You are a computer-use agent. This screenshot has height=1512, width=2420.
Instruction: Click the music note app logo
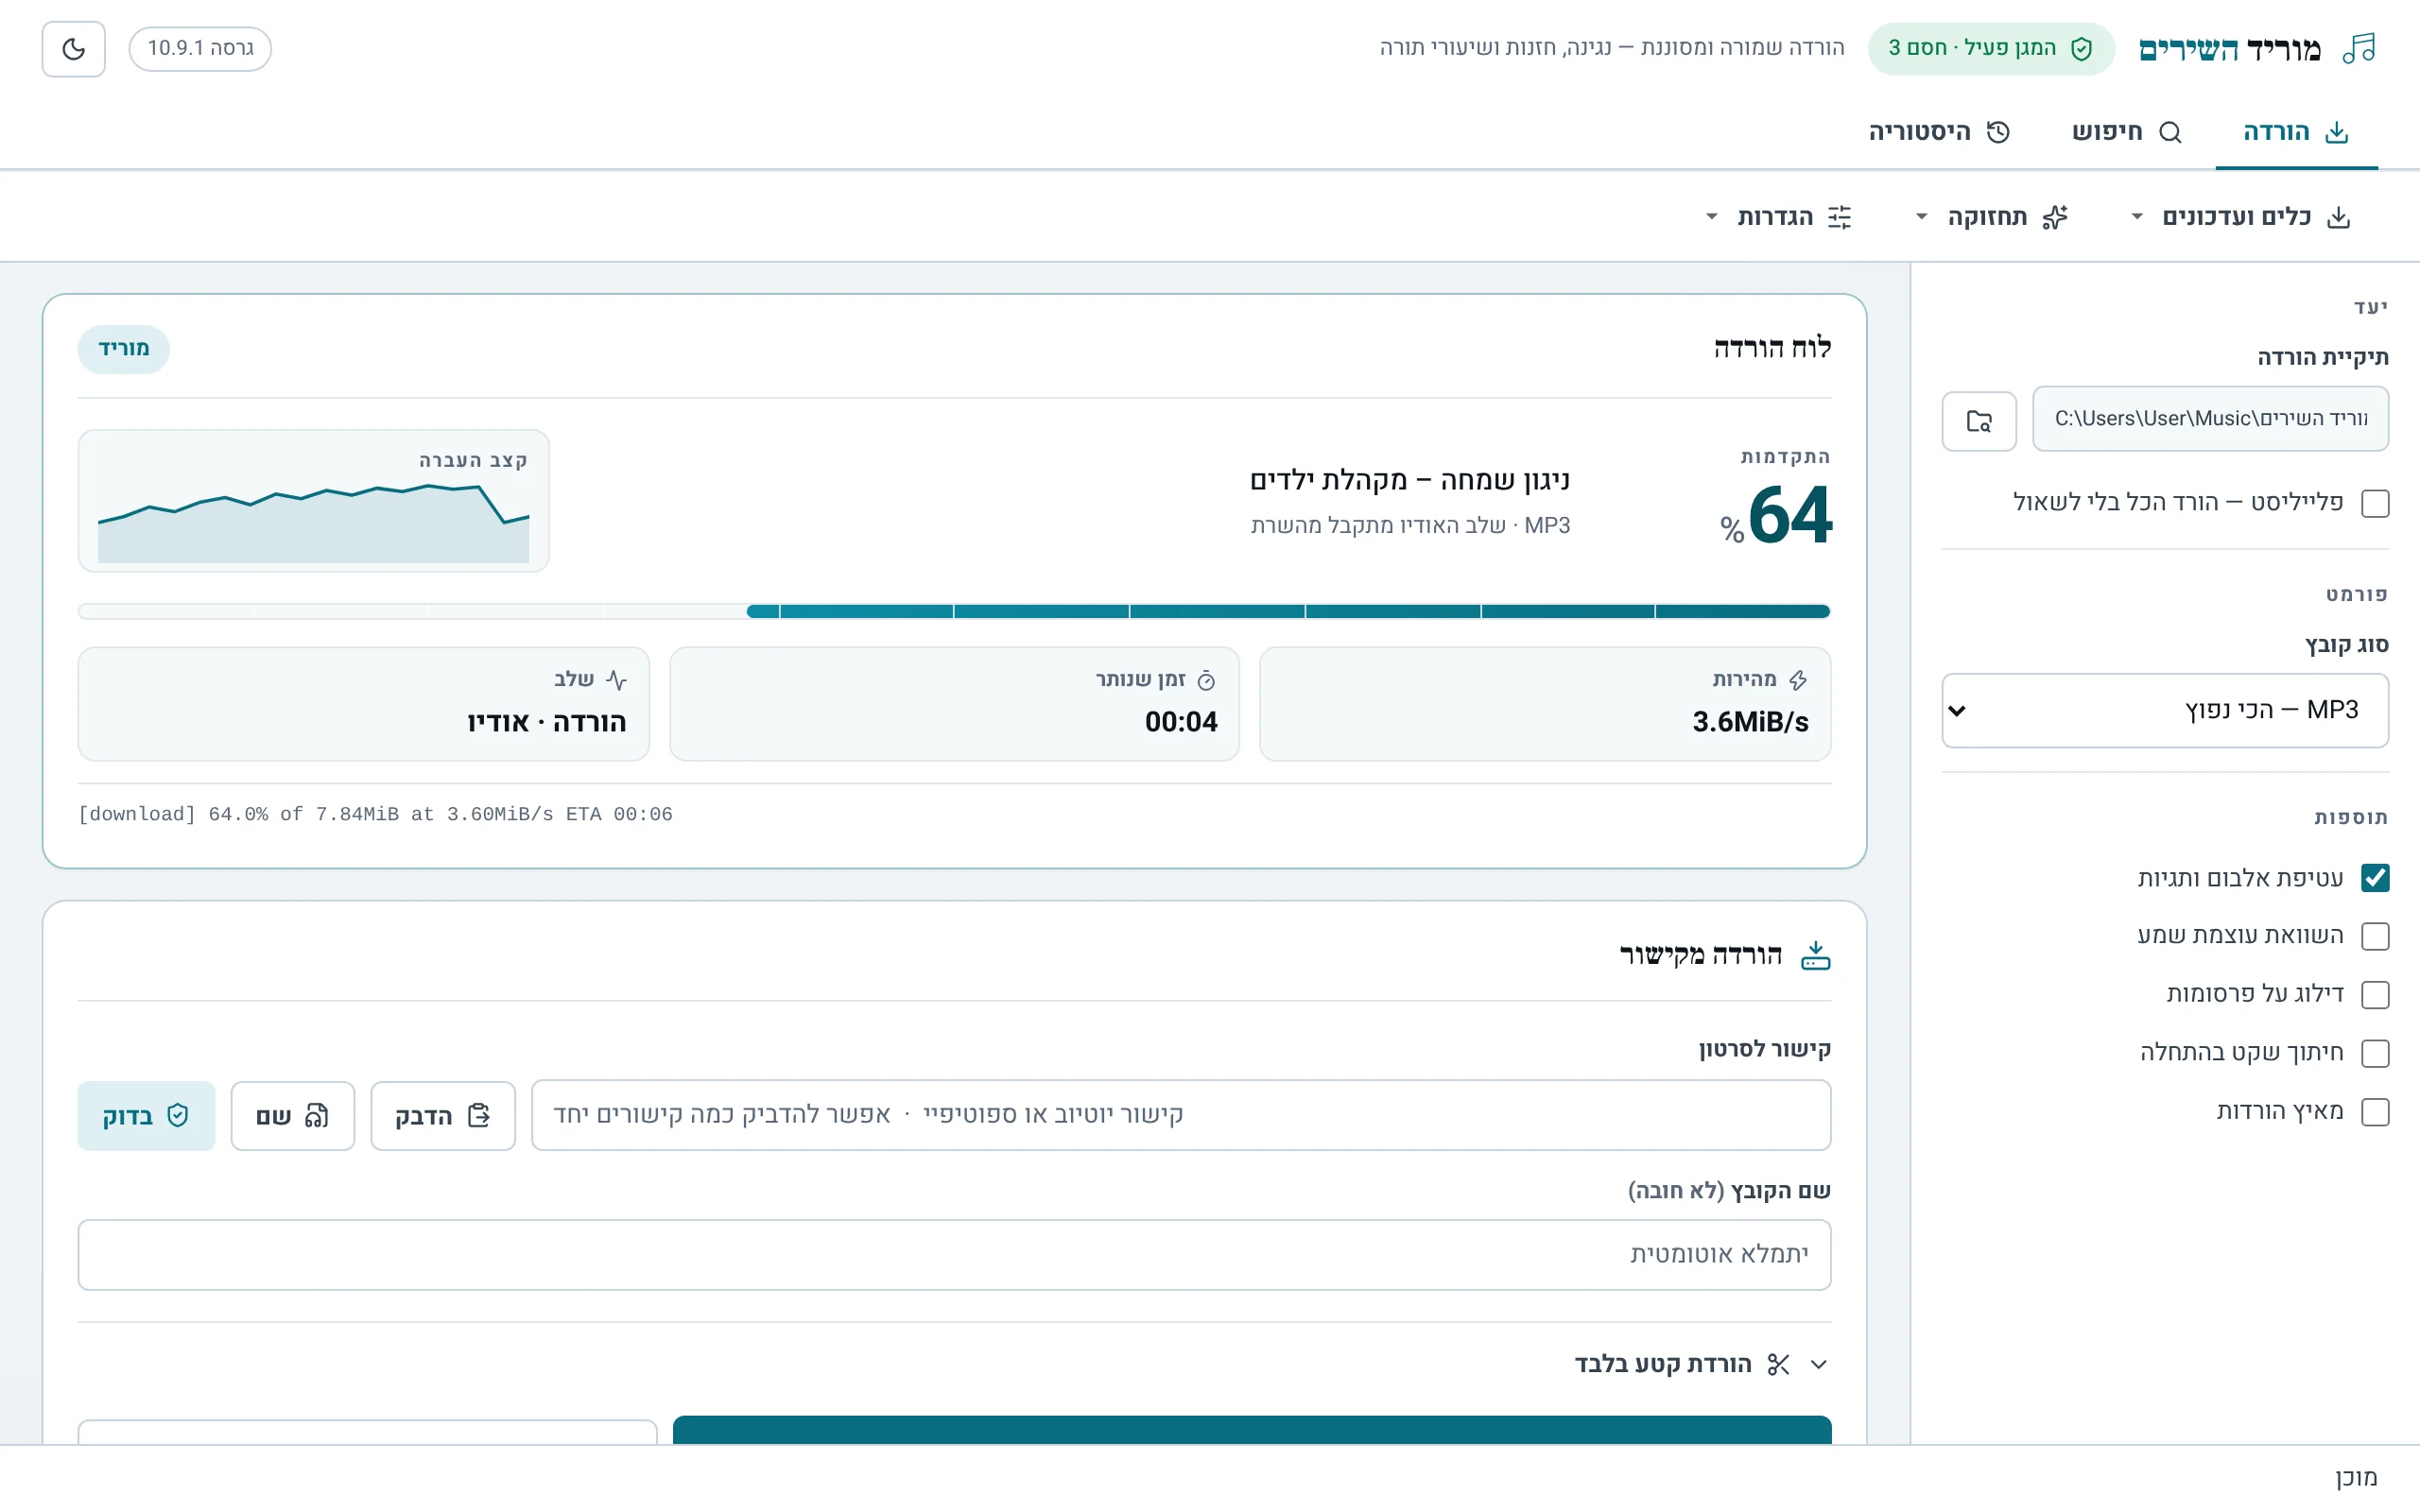pyautogui.click(x=2359, y=48)
